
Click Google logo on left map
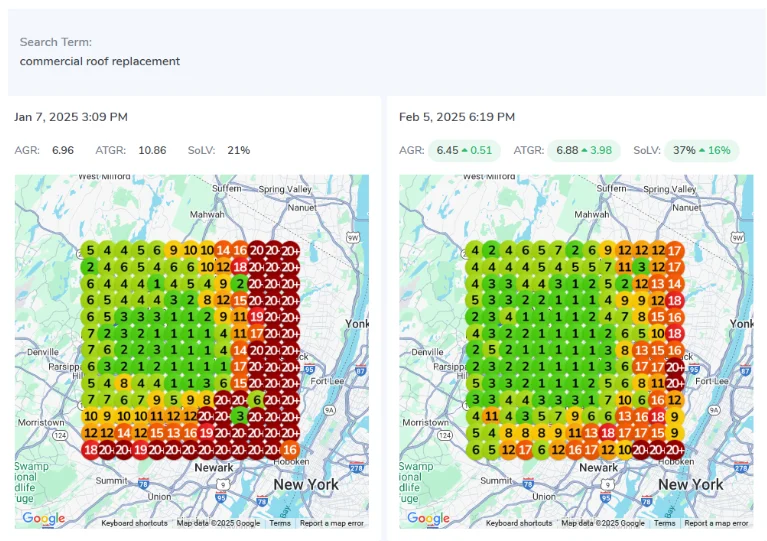click(43, 518)
